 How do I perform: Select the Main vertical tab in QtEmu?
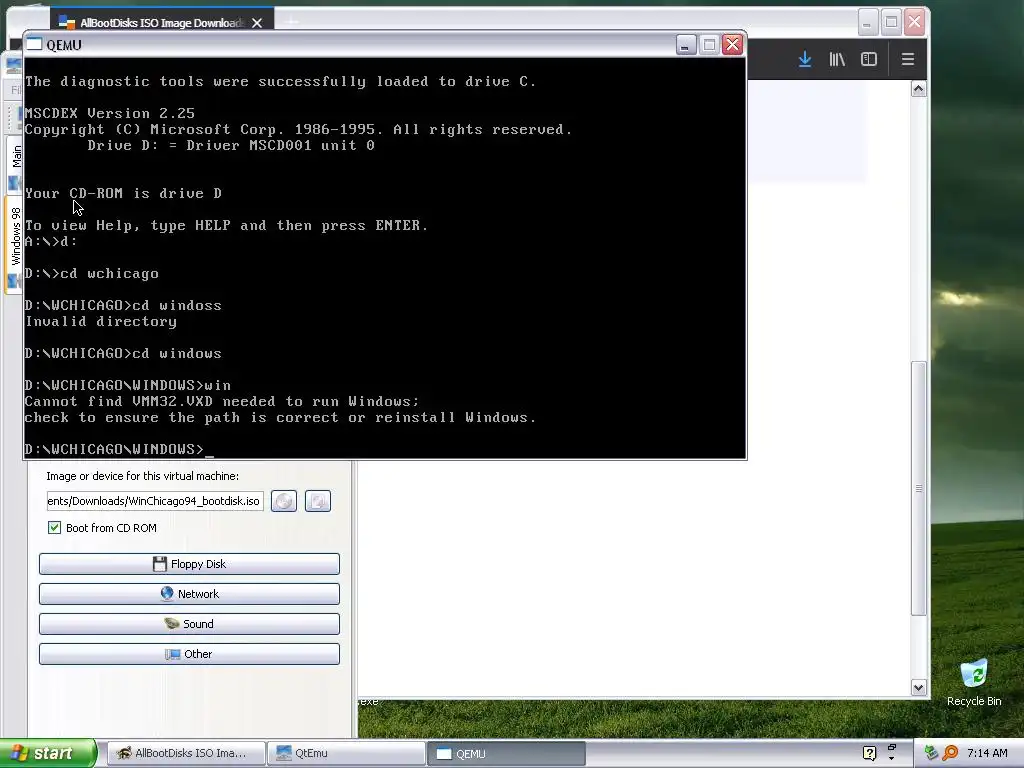(16, 157)
